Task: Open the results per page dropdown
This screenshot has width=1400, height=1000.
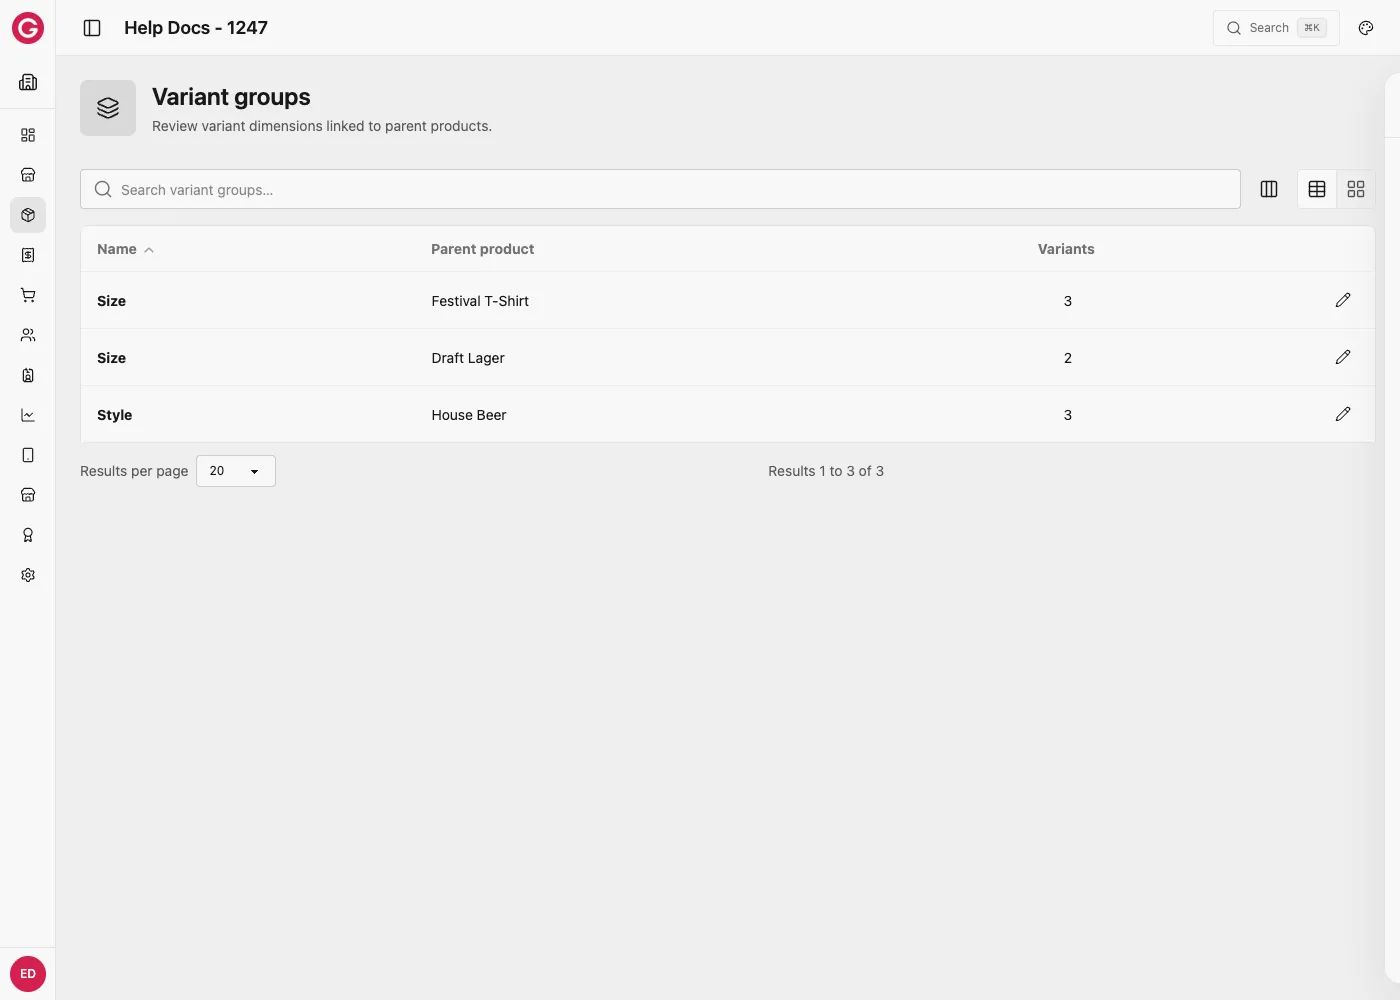Action: pos(236,471)
